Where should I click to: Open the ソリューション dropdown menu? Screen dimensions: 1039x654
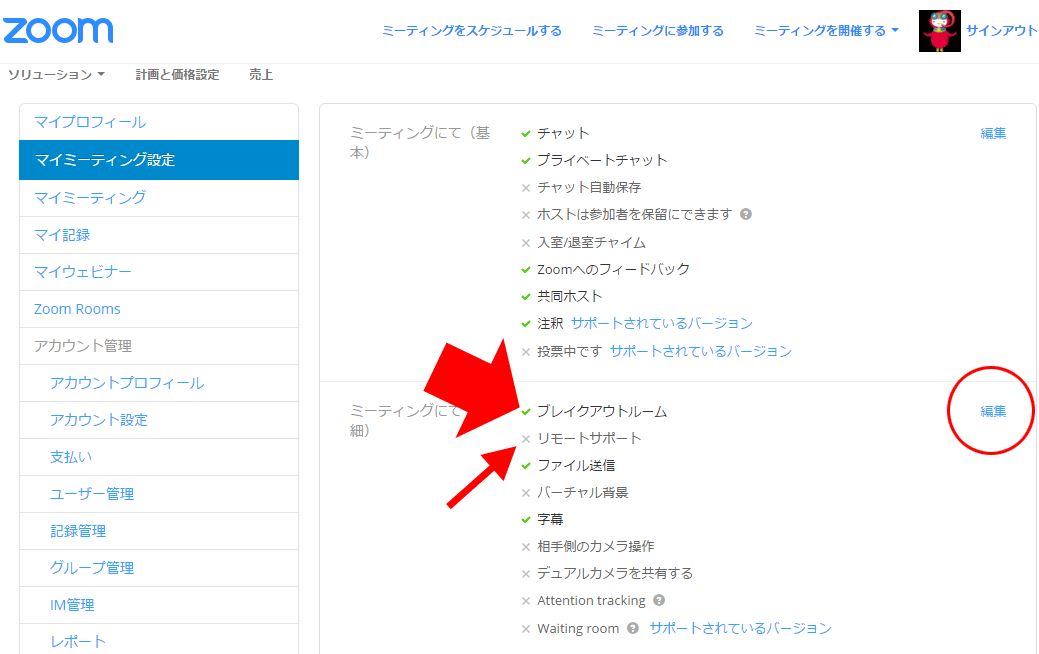56,75
